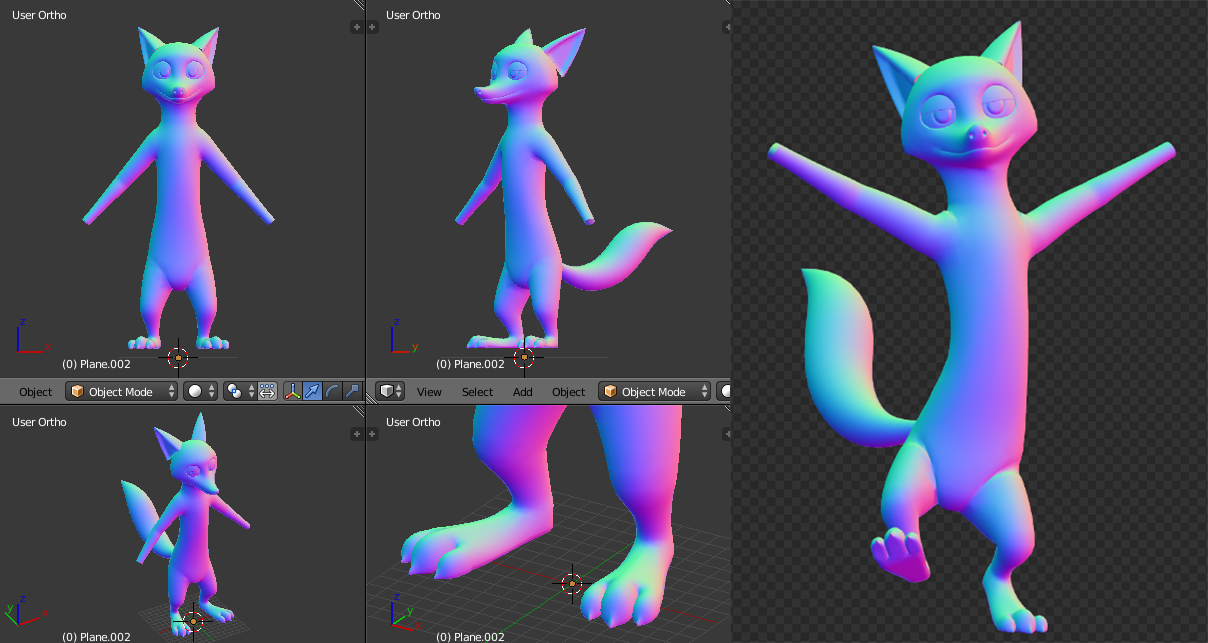
Task: Show properties region via plus in small-fox viewport
Action: click(356, 434)
